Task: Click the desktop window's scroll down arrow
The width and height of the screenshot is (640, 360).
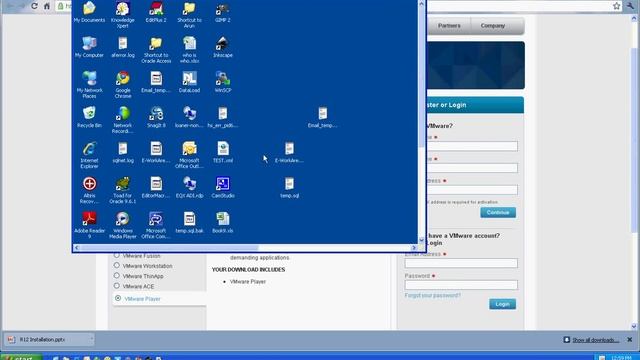Action: pos(422,240)
